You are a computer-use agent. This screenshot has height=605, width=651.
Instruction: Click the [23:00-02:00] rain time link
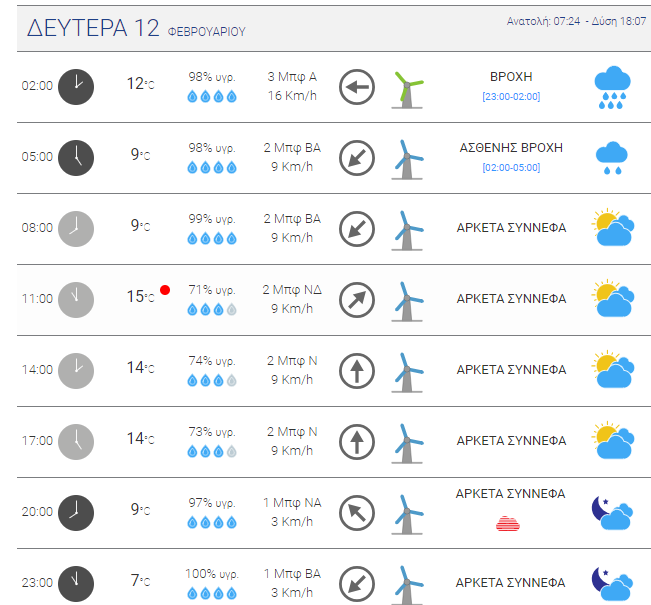(x=510, y=97)
